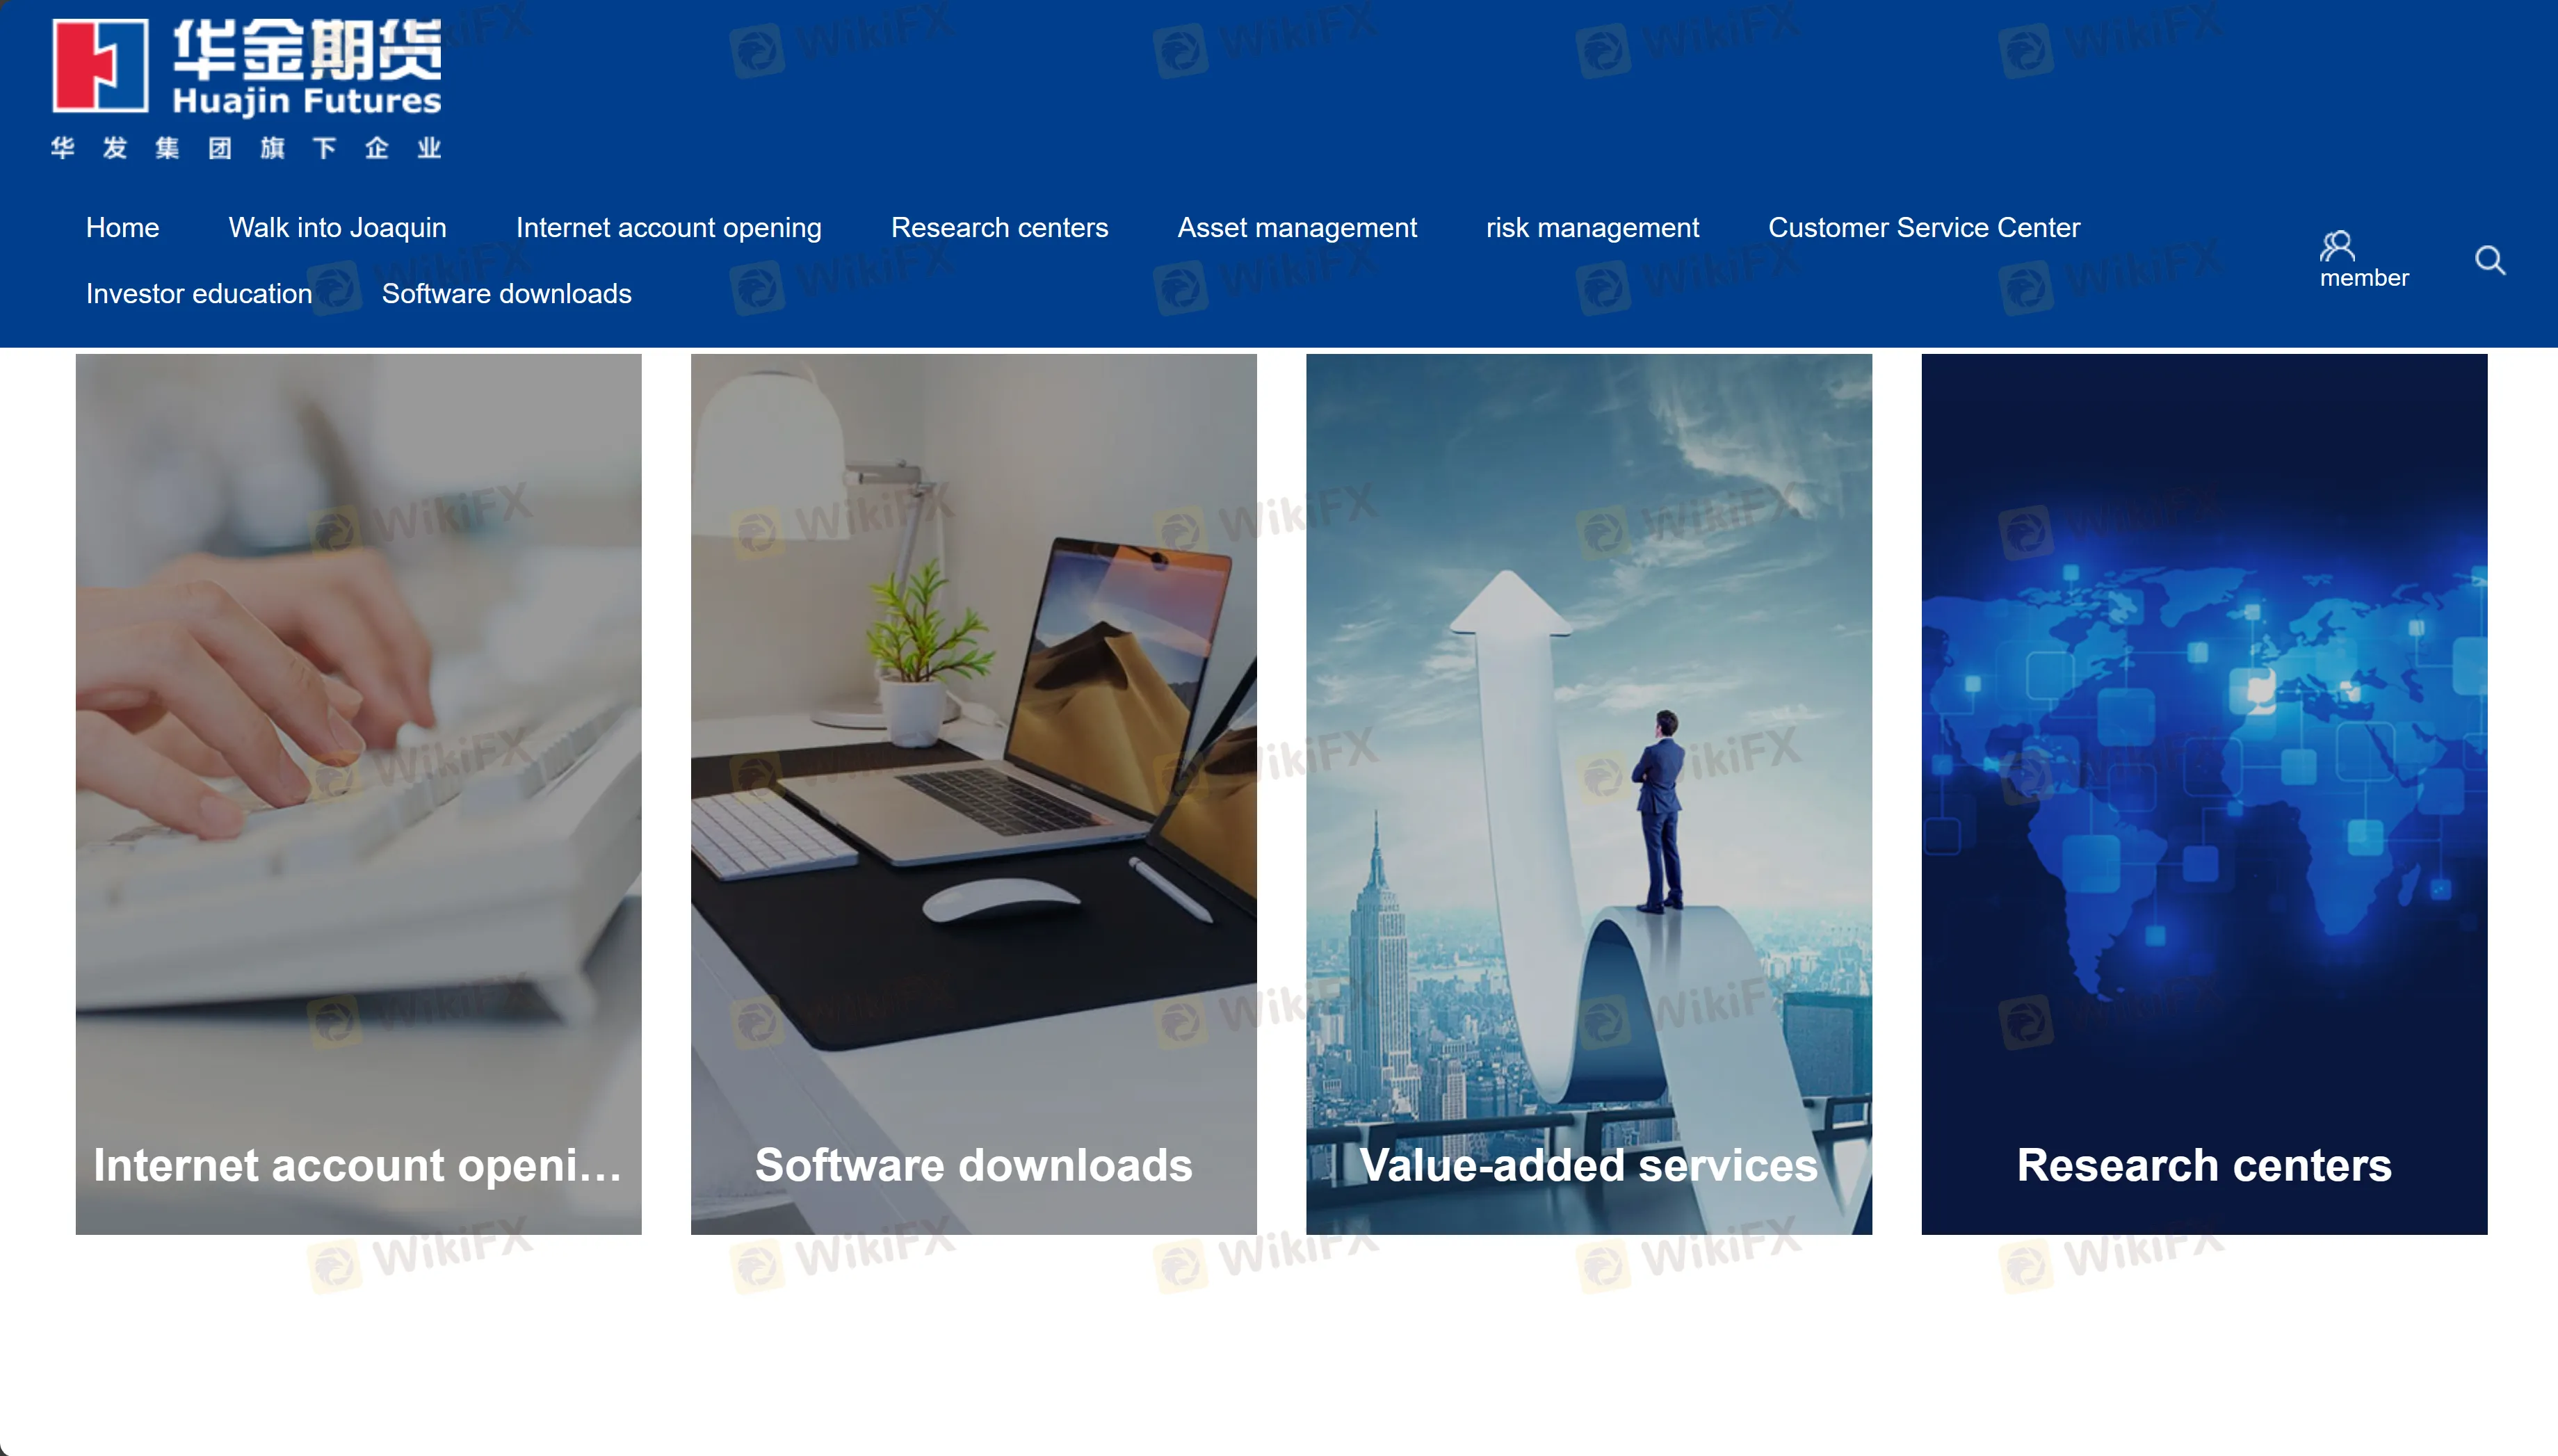Click Research centers card title text
2558x1456 pixels.
[x=2203, y=1165]
